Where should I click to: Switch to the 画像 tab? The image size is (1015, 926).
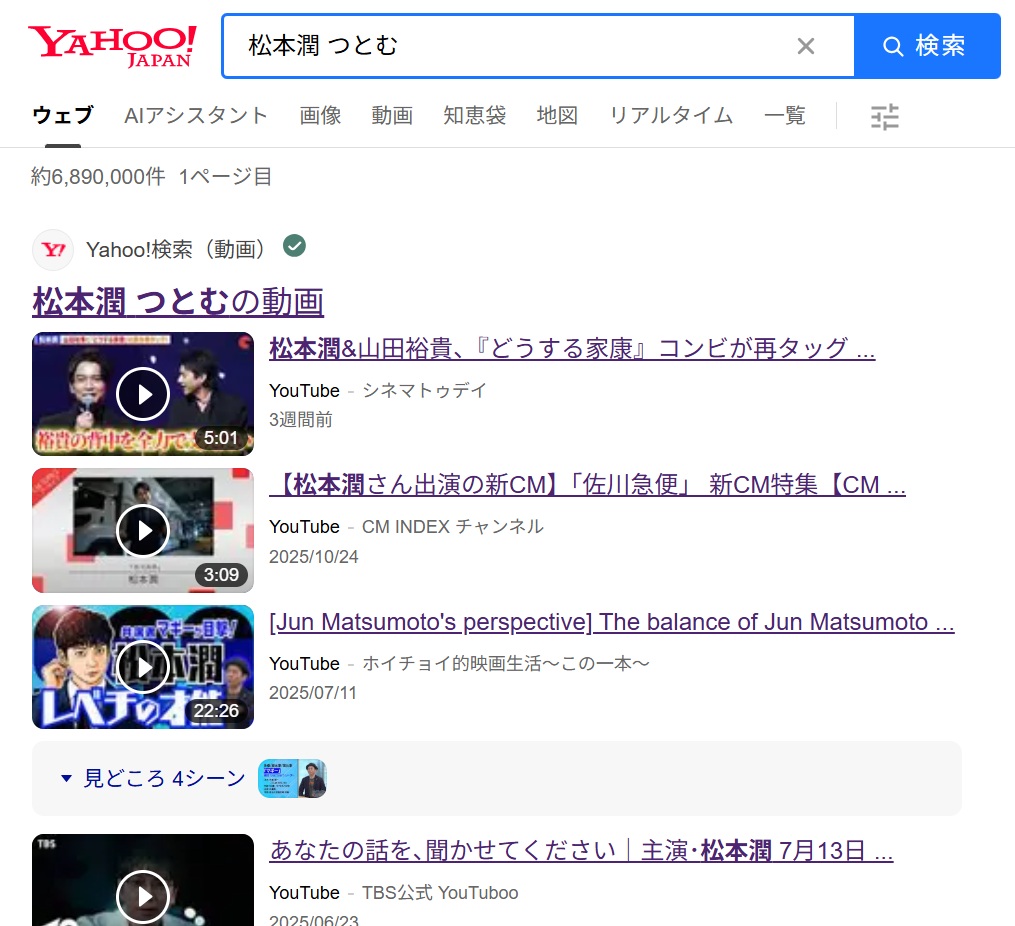pos(320,116)
